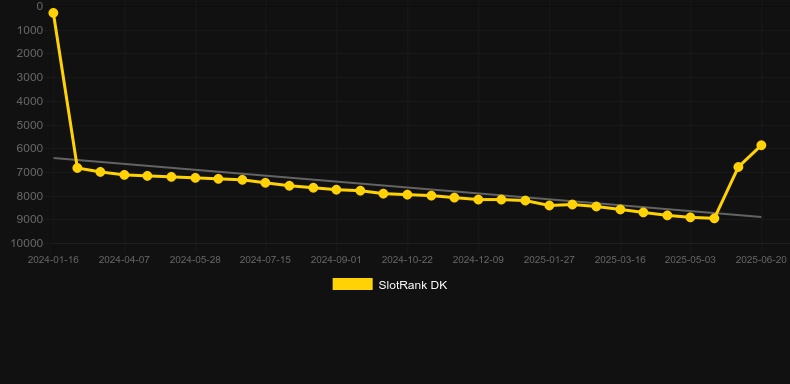Screen dimensions: 790x384
Task: Click the 2025-01-27 x-axis date label
Action: [x=549, y=260]
